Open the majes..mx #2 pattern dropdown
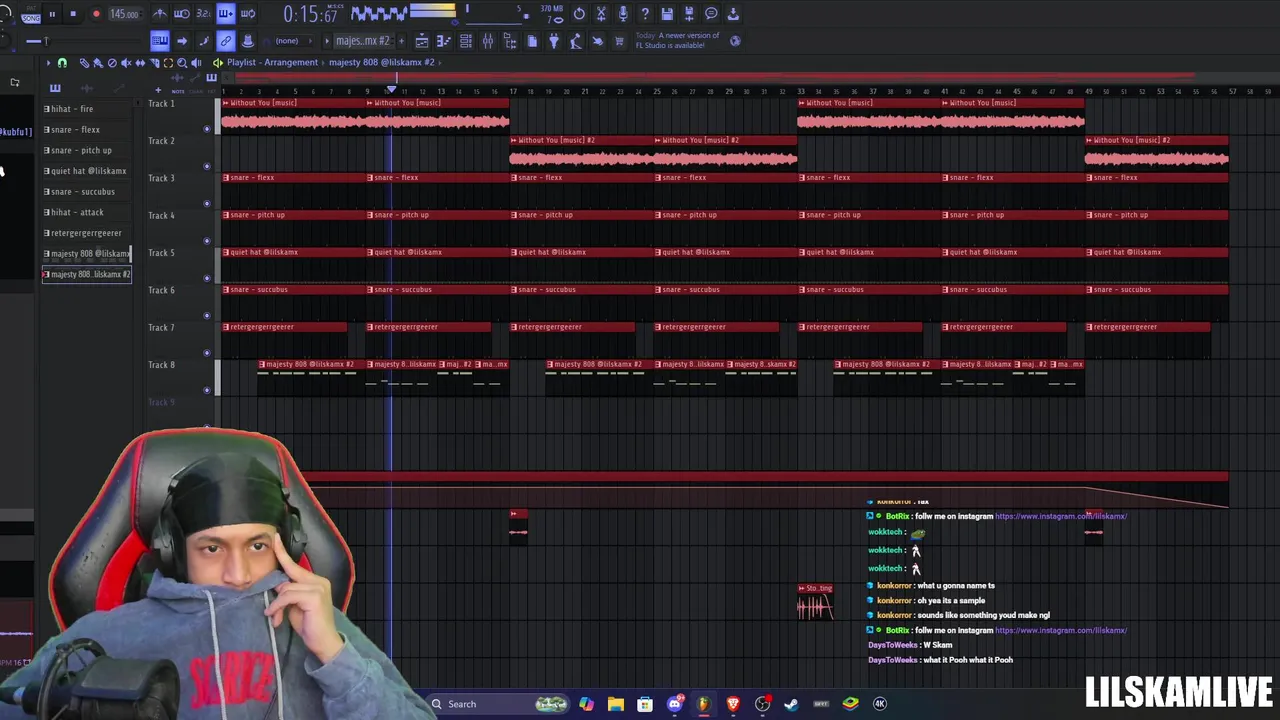 click(362, 41)
